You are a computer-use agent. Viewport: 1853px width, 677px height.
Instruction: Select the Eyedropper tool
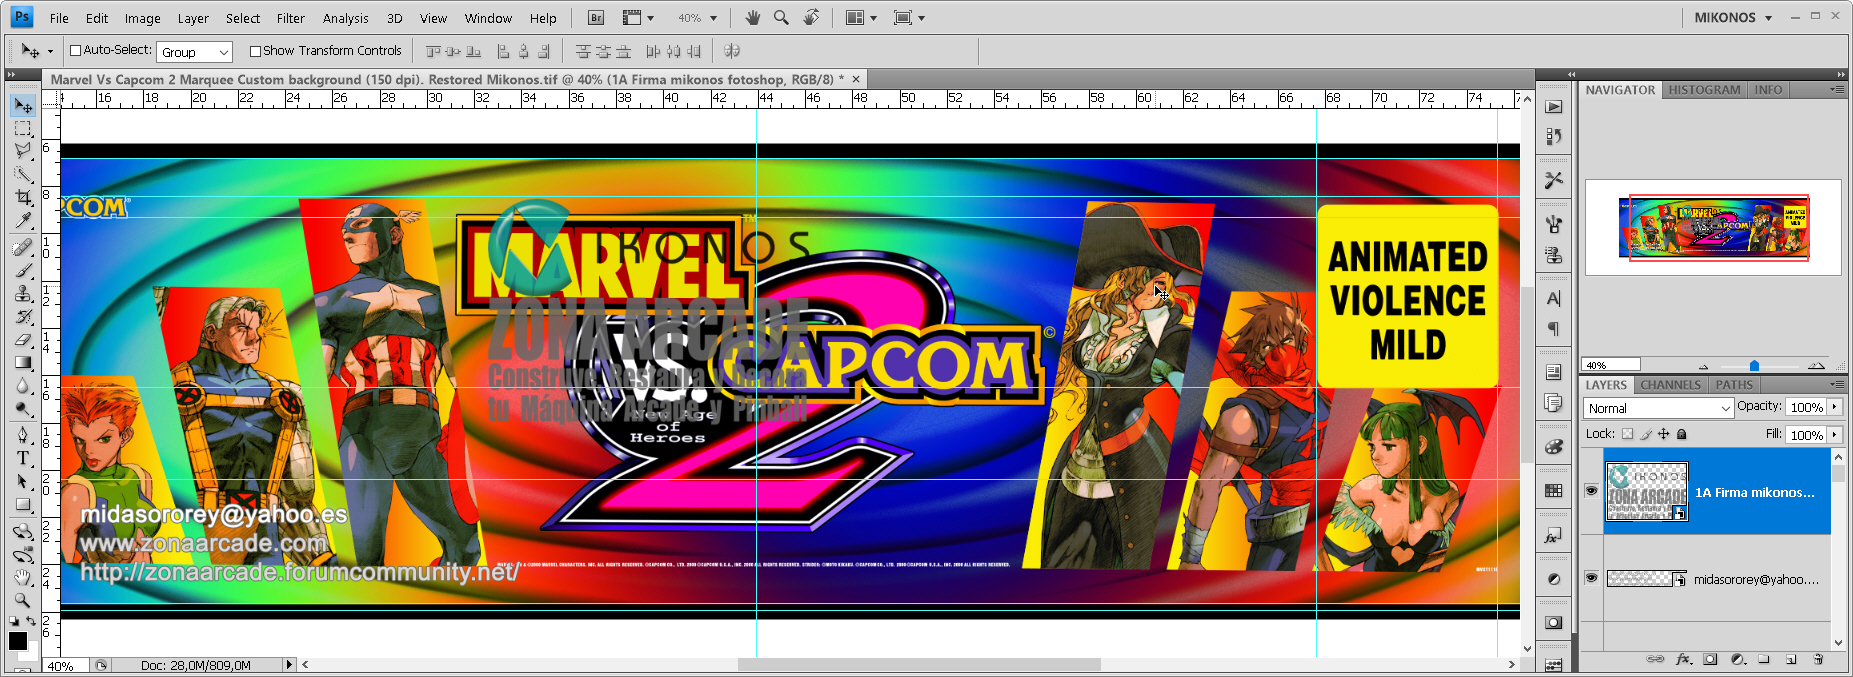click(22, 220)
